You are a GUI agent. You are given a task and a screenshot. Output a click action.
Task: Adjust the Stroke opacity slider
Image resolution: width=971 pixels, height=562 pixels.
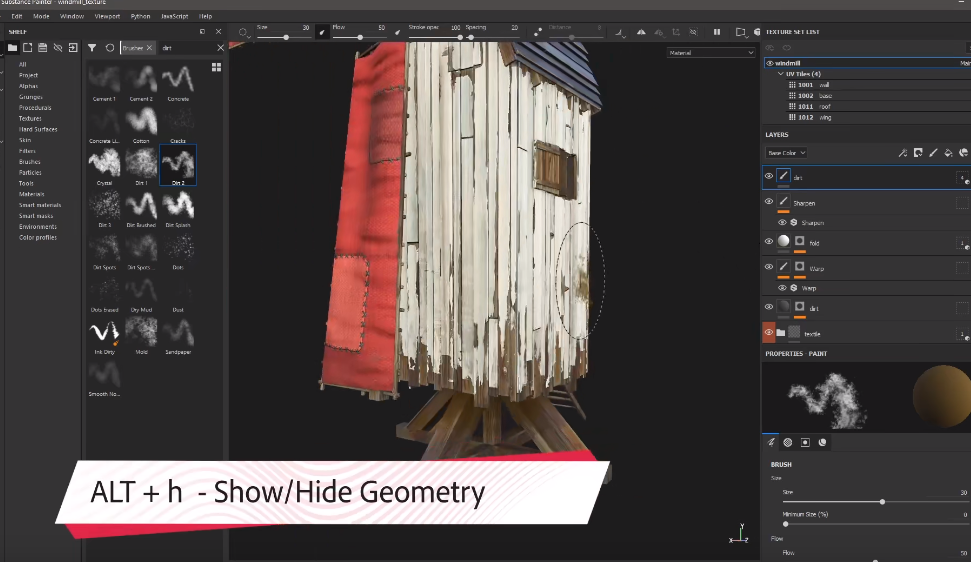click(433, 37)
